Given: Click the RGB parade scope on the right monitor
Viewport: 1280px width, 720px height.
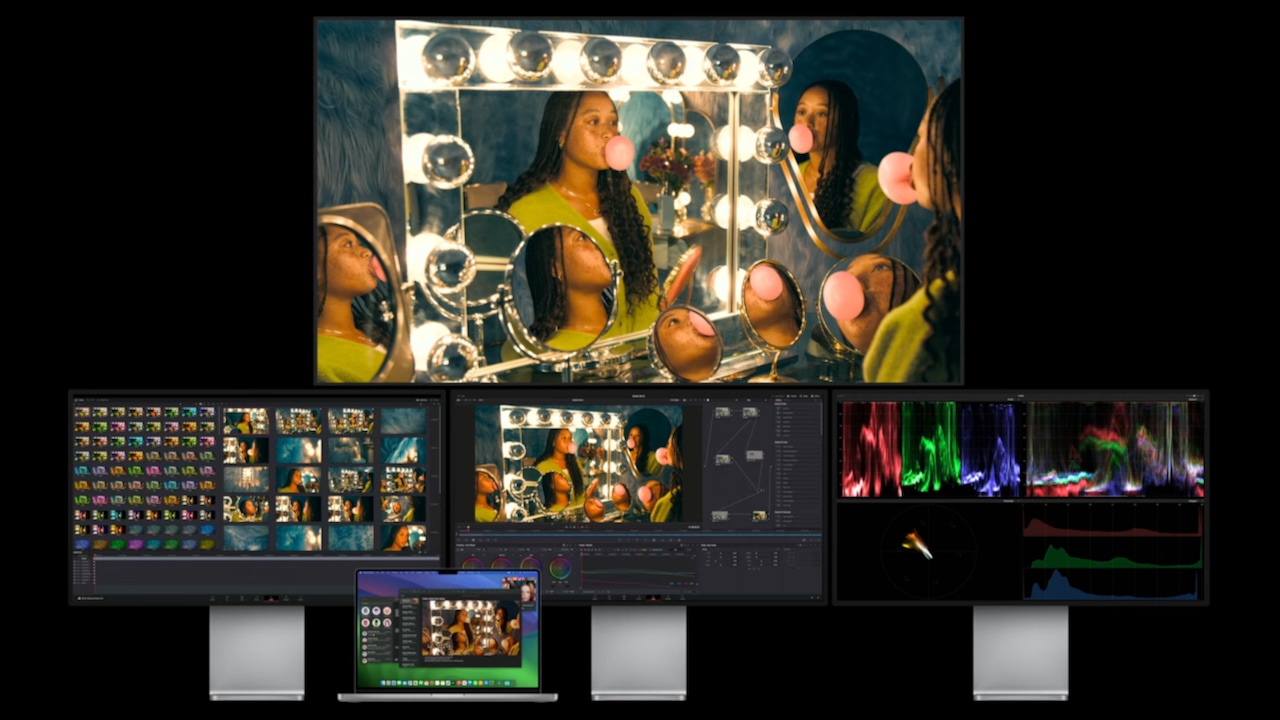Looking at the screenshot, I should (x=930, y=449).
